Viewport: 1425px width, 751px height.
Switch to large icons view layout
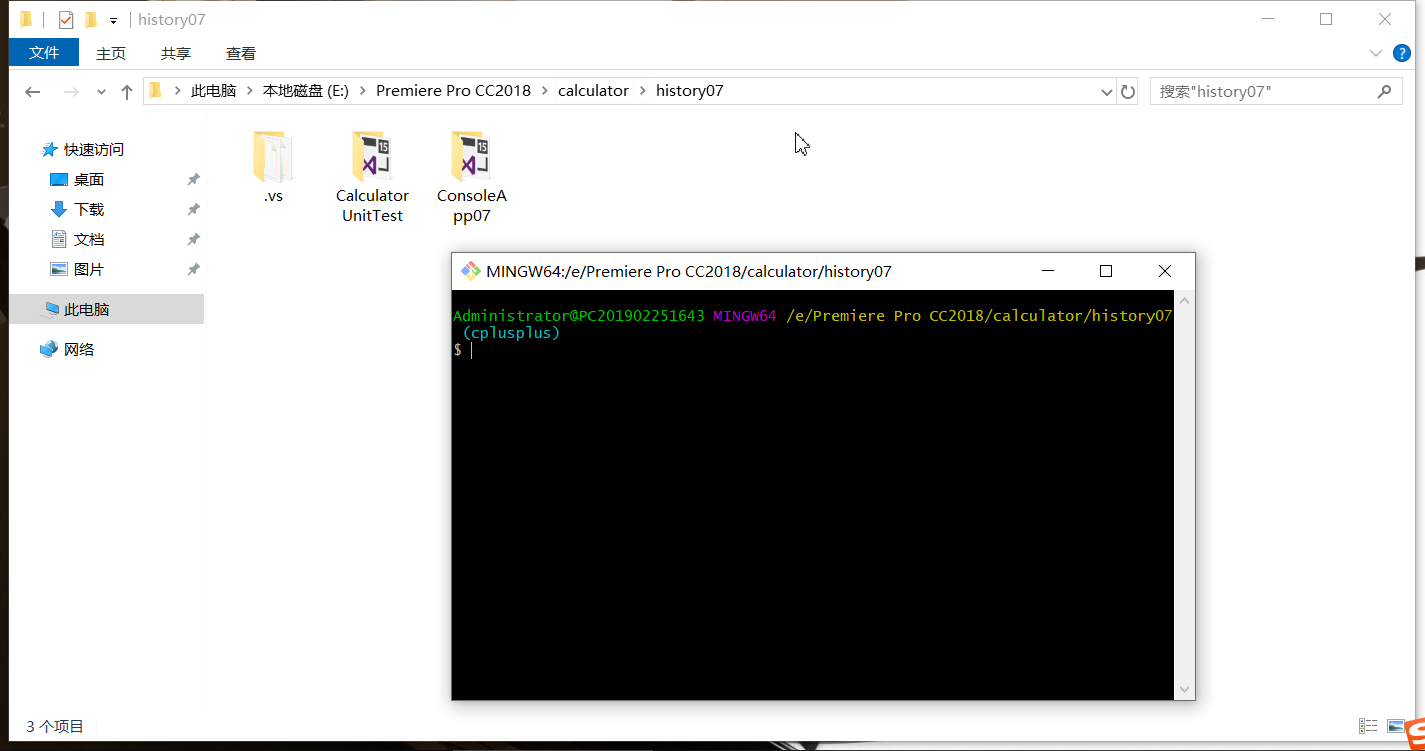pos(1395,726)
